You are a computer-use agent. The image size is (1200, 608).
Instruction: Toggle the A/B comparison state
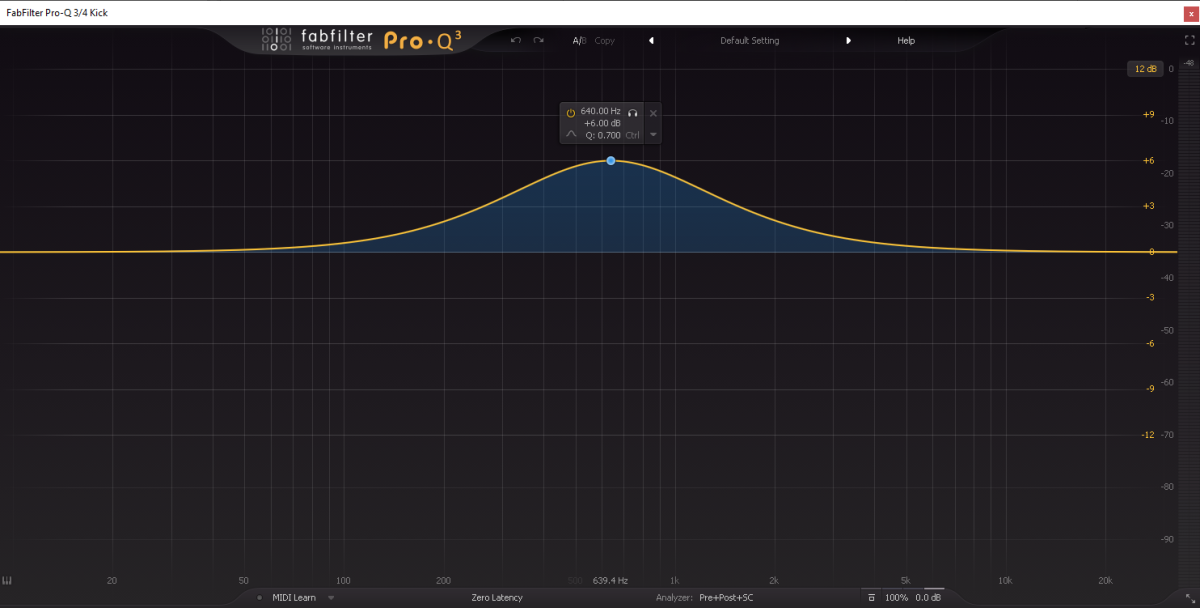click(579, 41)
